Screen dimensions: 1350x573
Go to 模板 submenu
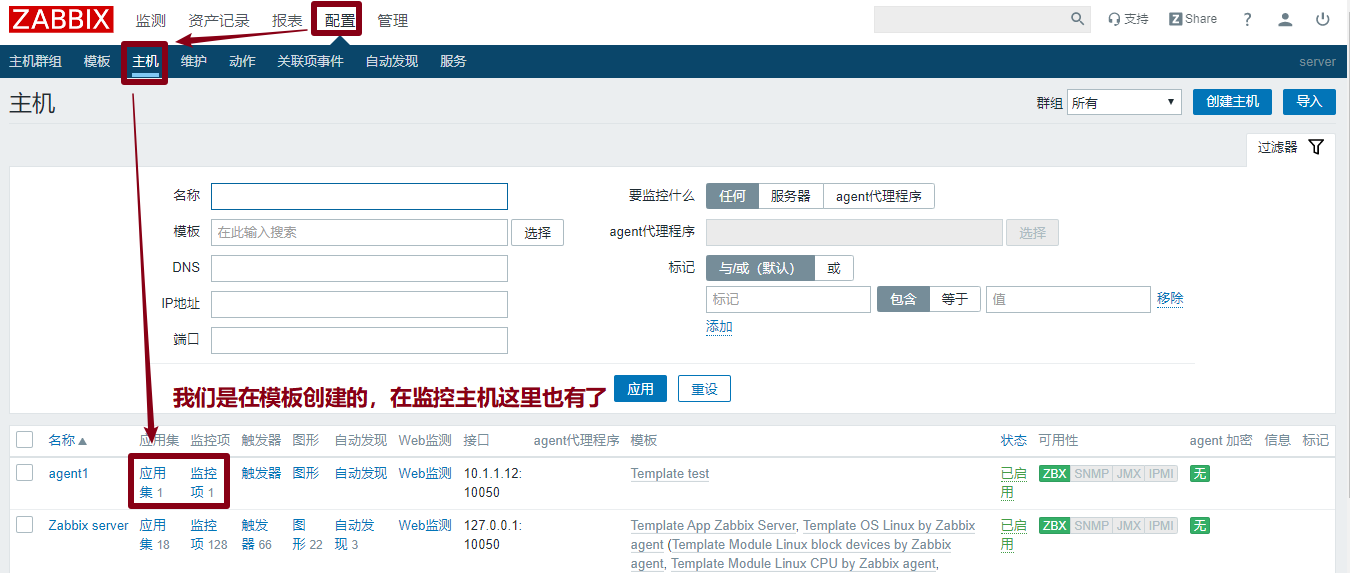click(x=97, y=61)
